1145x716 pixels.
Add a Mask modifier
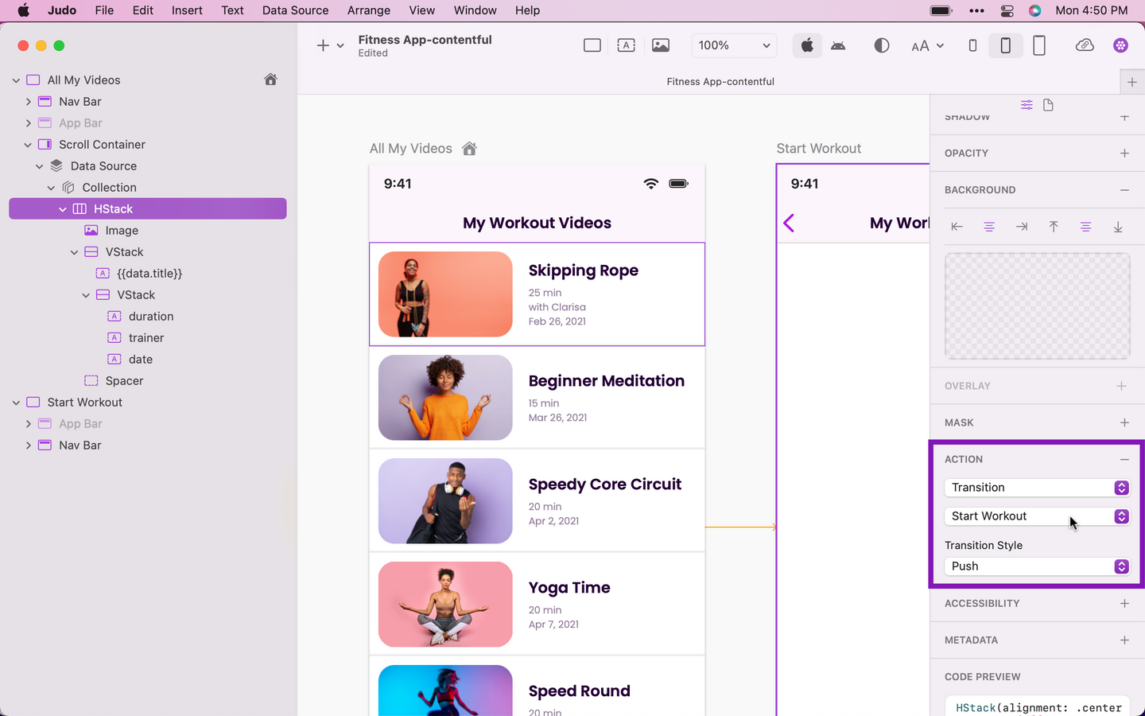point(1124,423)
